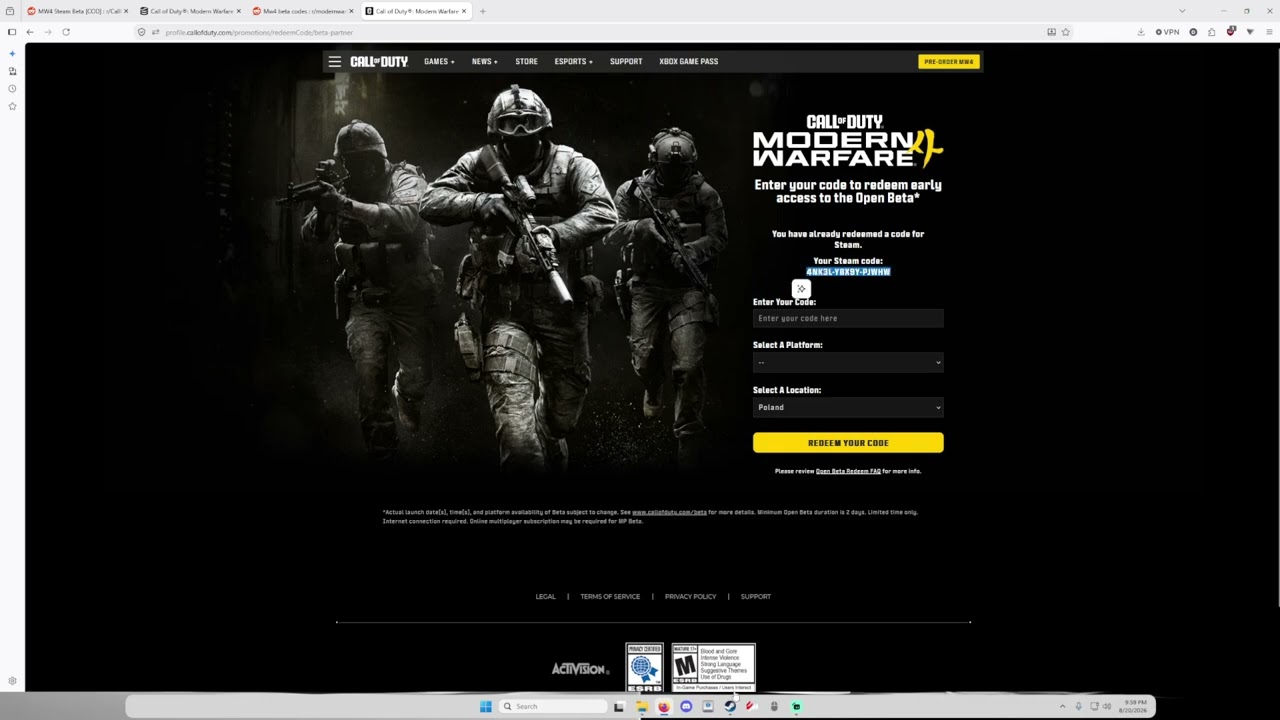Open Discord from the taskbar

(x=686, y=706)
